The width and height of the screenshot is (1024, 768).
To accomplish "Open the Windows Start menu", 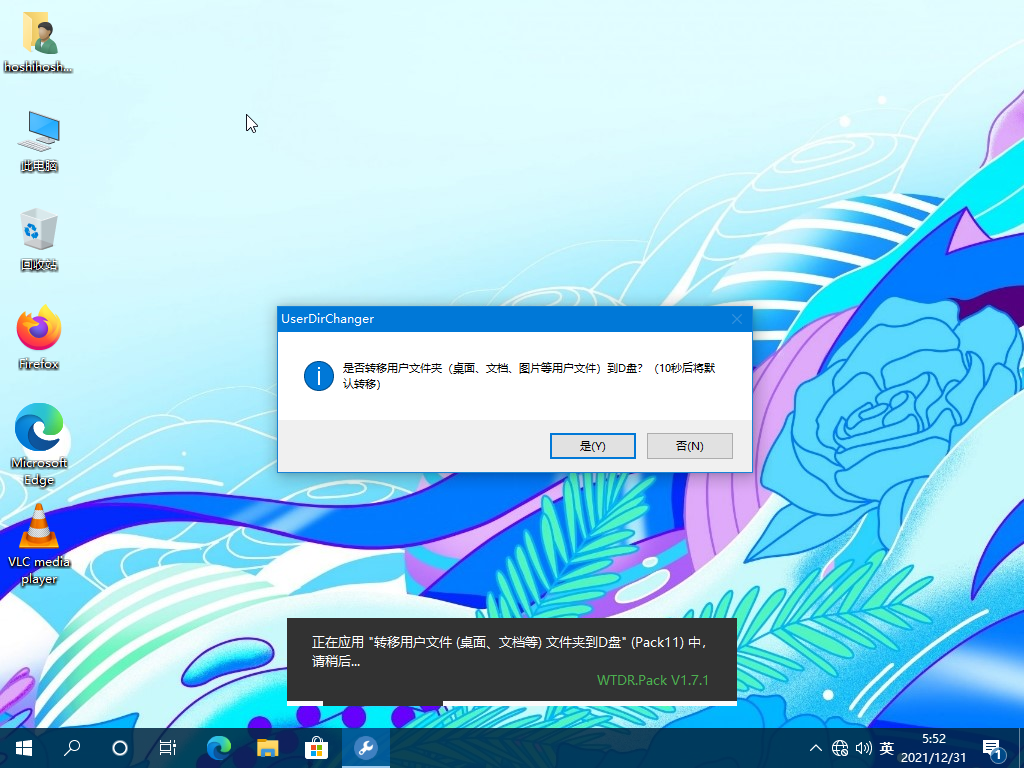I will [x=22, y=748].
